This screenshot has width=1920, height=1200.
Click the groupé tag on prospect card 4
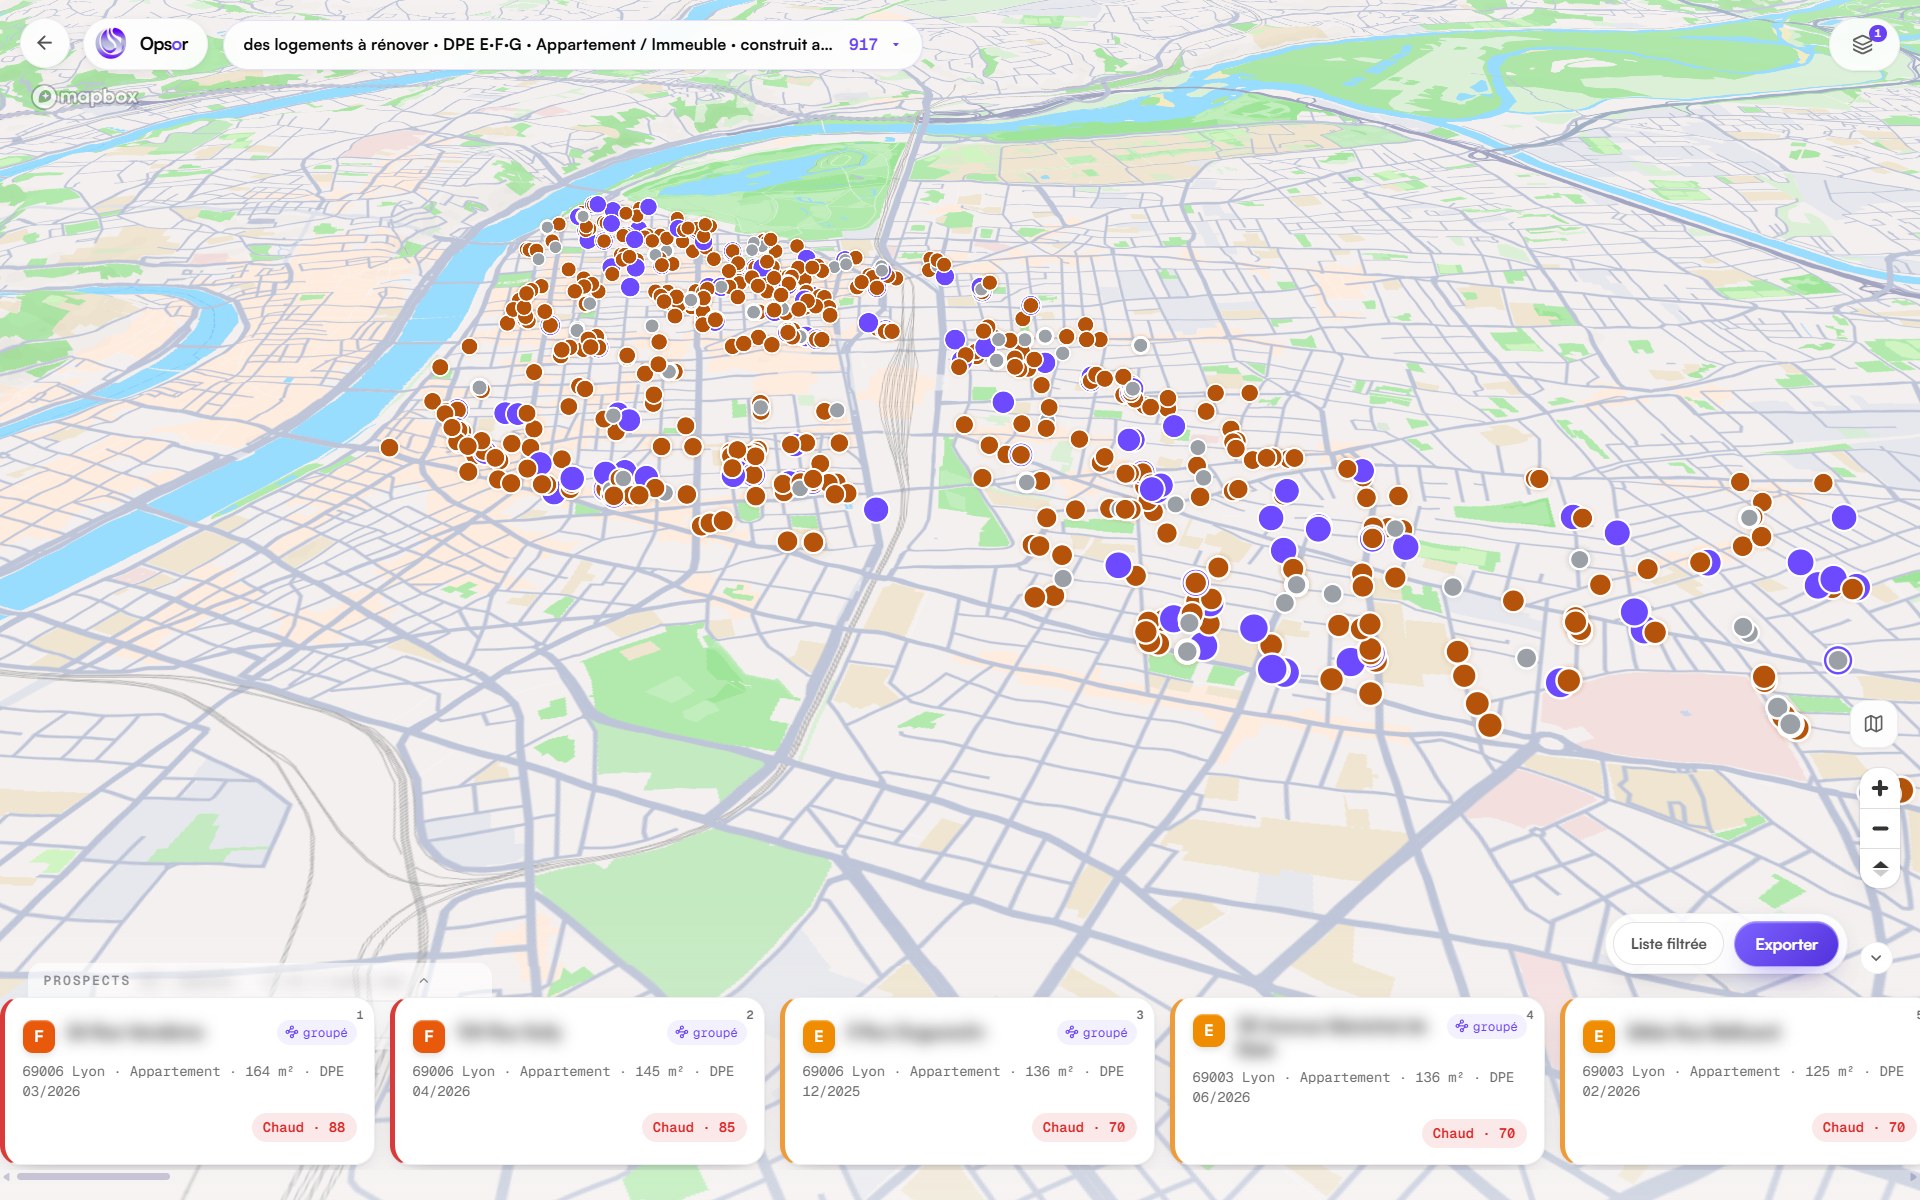(x=1487, y=1026)
